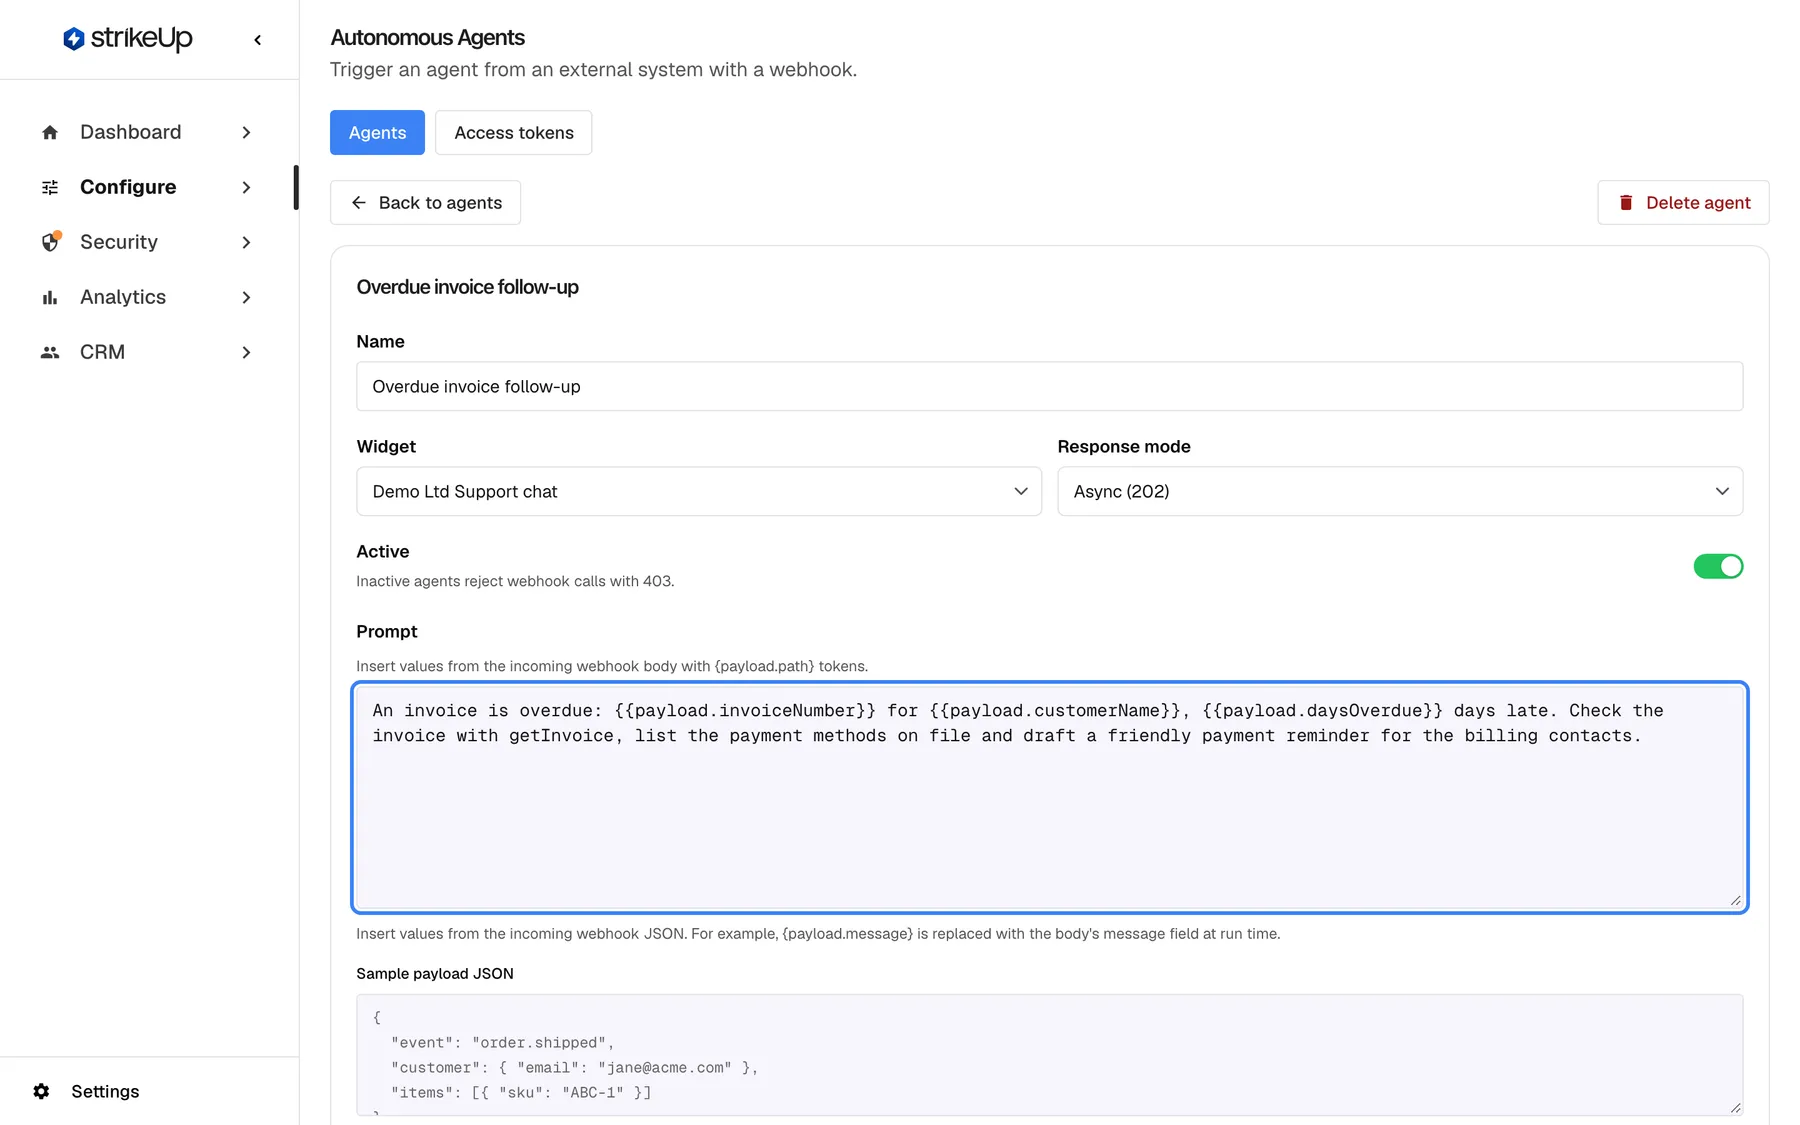Viewport: 1800px width, 1125px height.
Task: Expand the CRM menu chevron
Action: (x=246, y=352)
